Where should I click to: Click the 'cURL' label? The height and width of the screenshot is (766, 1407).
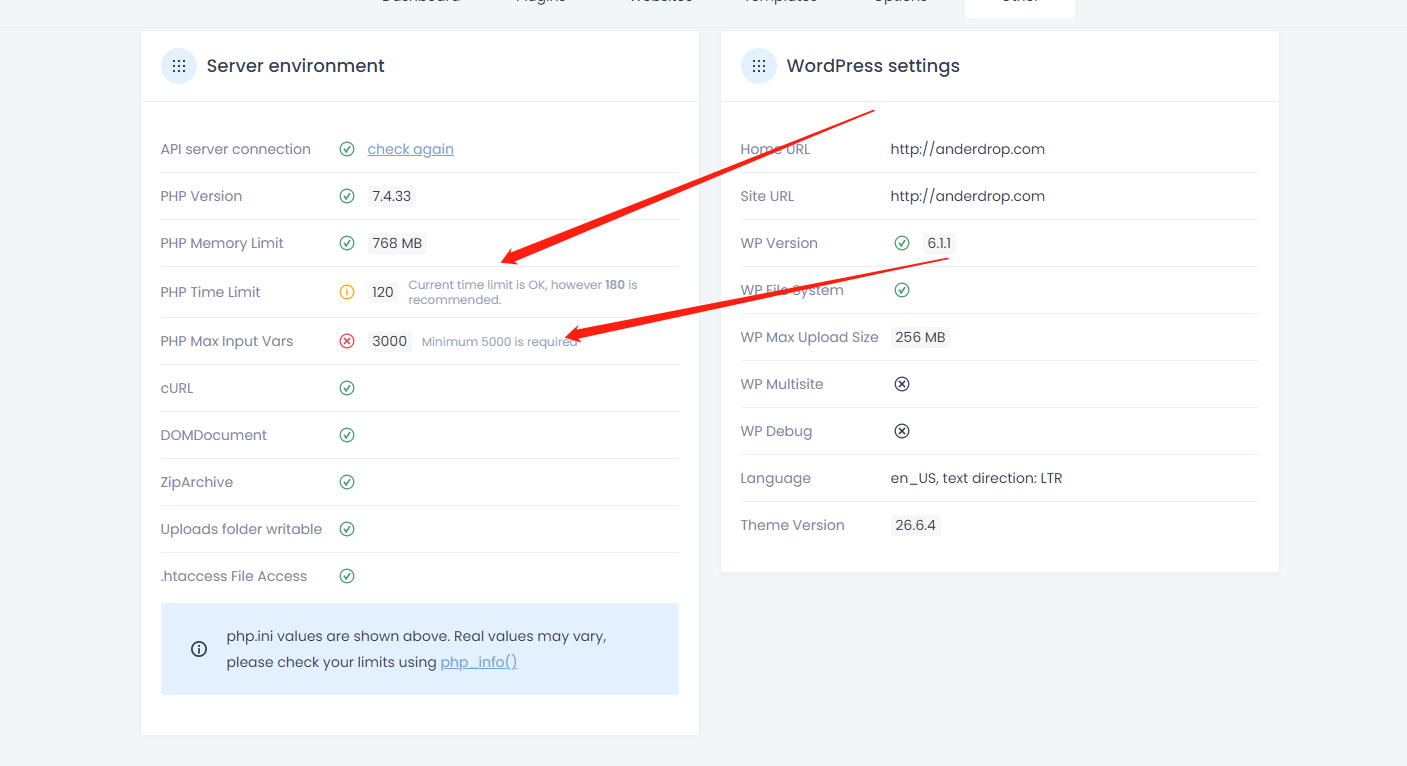coord(177,388)
